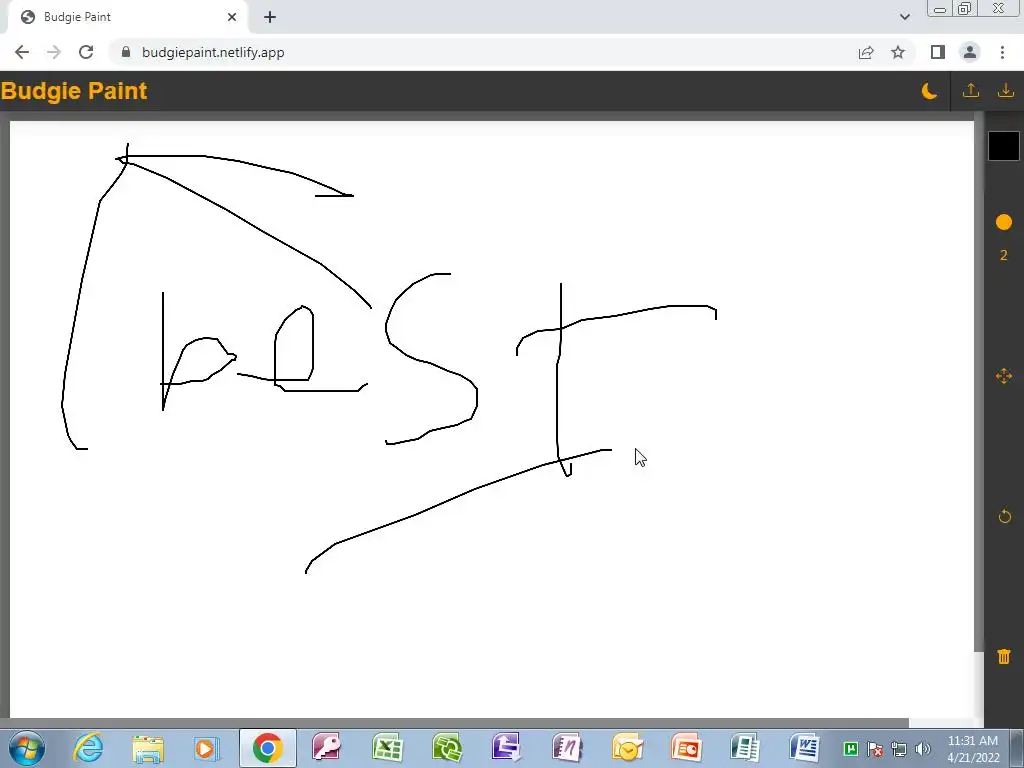Launch Outlook from the taskbar
Image resolution: width=1024 pixels, height=768 pixels.
point(628,748)
